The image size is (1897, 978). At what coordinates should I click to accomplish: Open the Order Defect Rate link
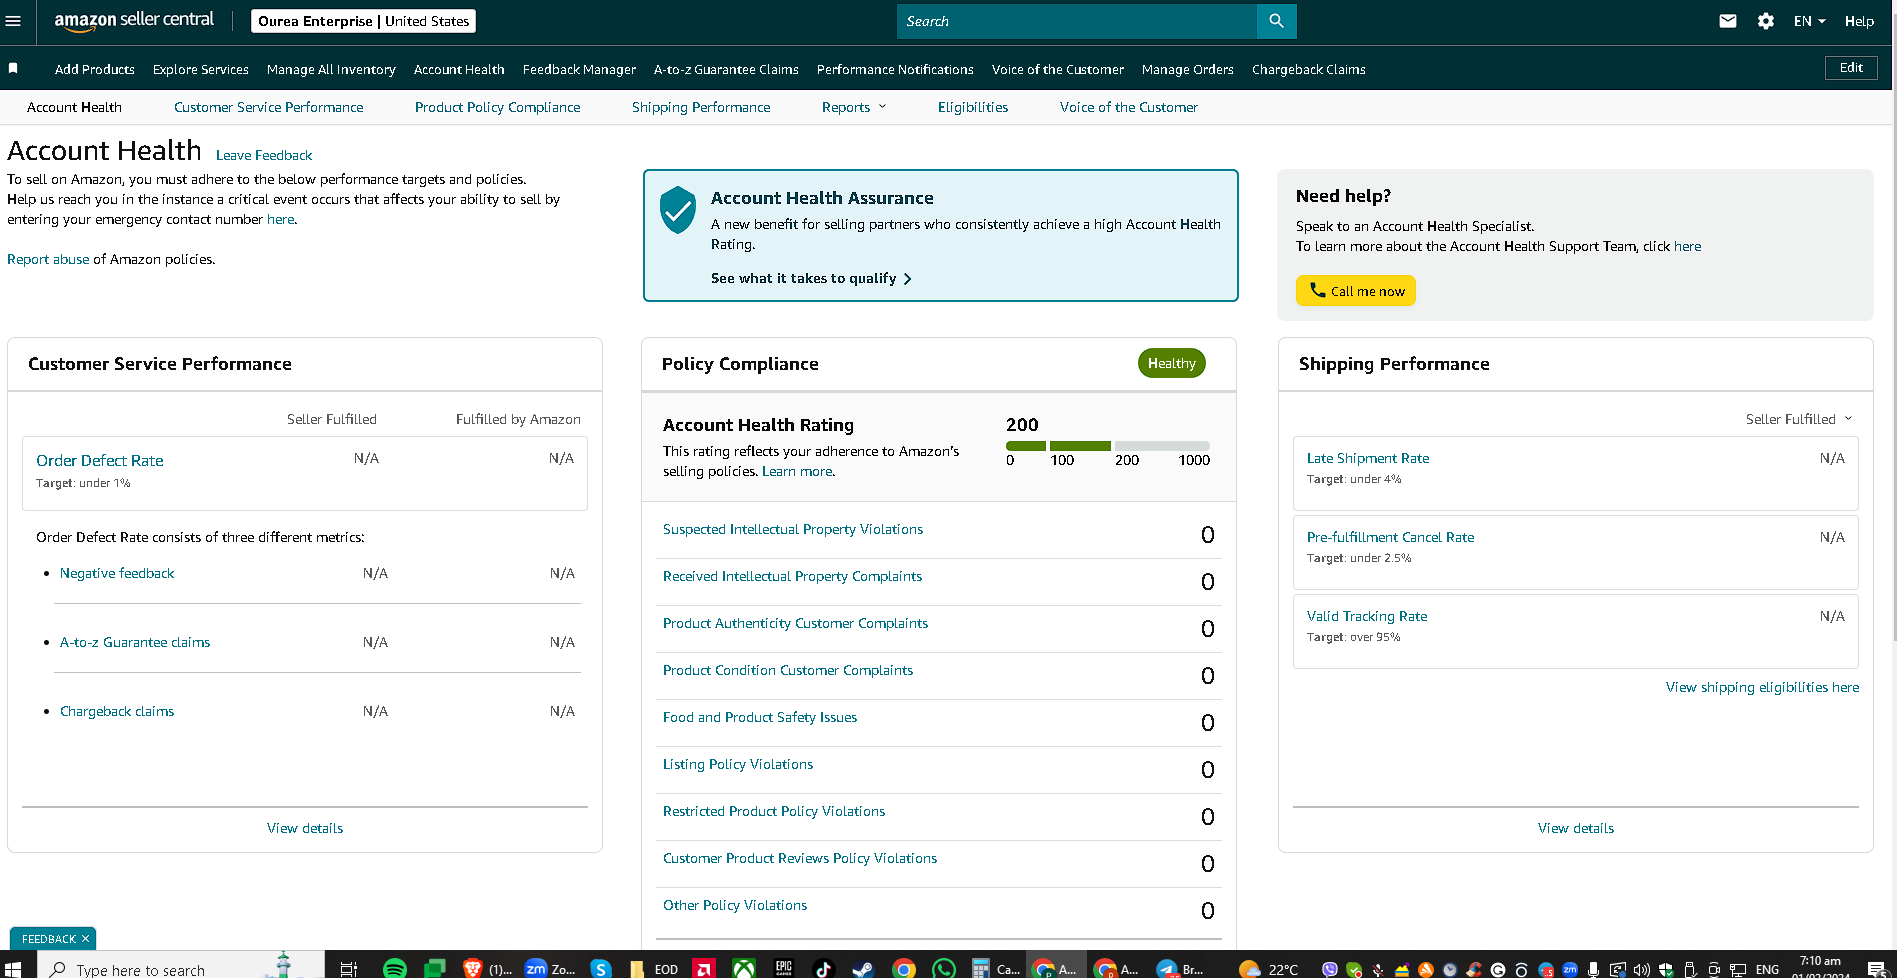click(100, 460)
